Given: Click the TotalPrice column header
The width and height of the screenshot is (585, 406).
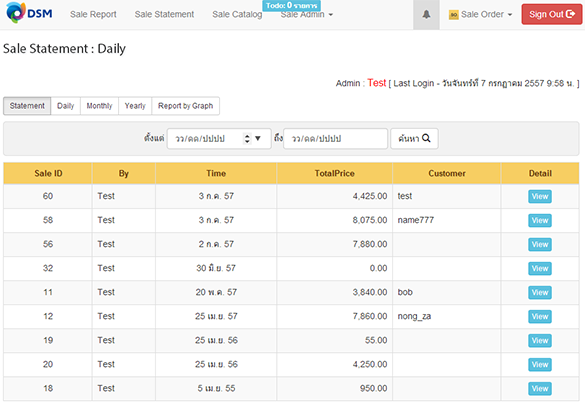Looking at the screenshot, I should click(335, 174).
